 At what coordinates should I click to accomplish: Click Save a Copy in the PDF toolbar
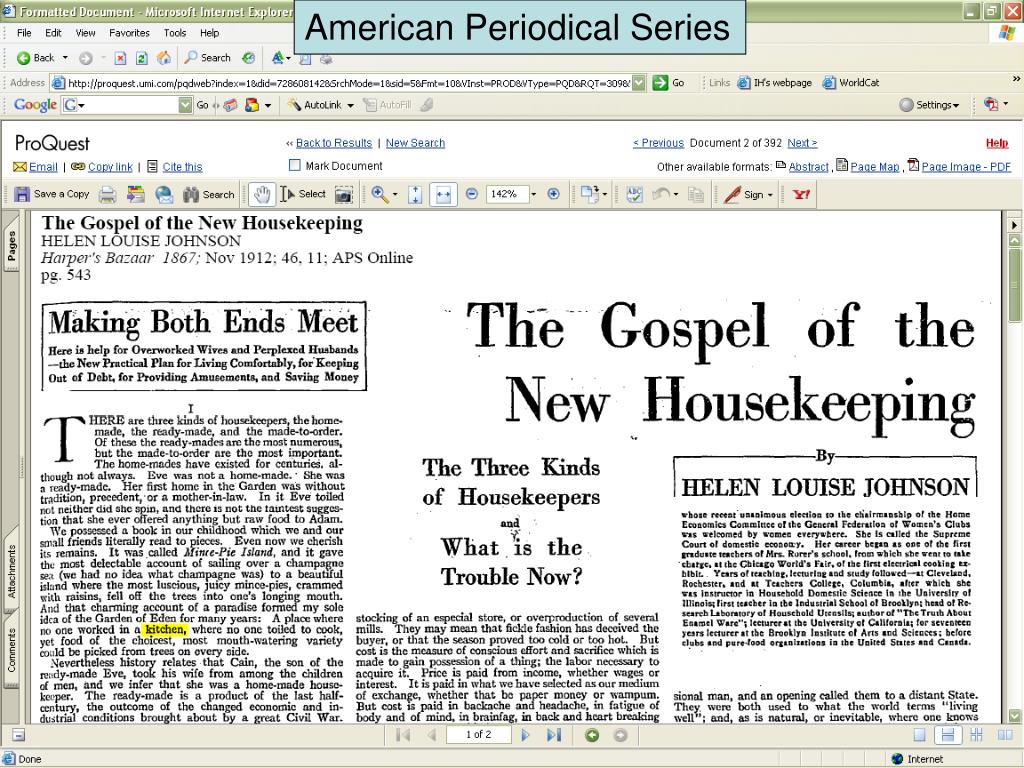[52, 194]
